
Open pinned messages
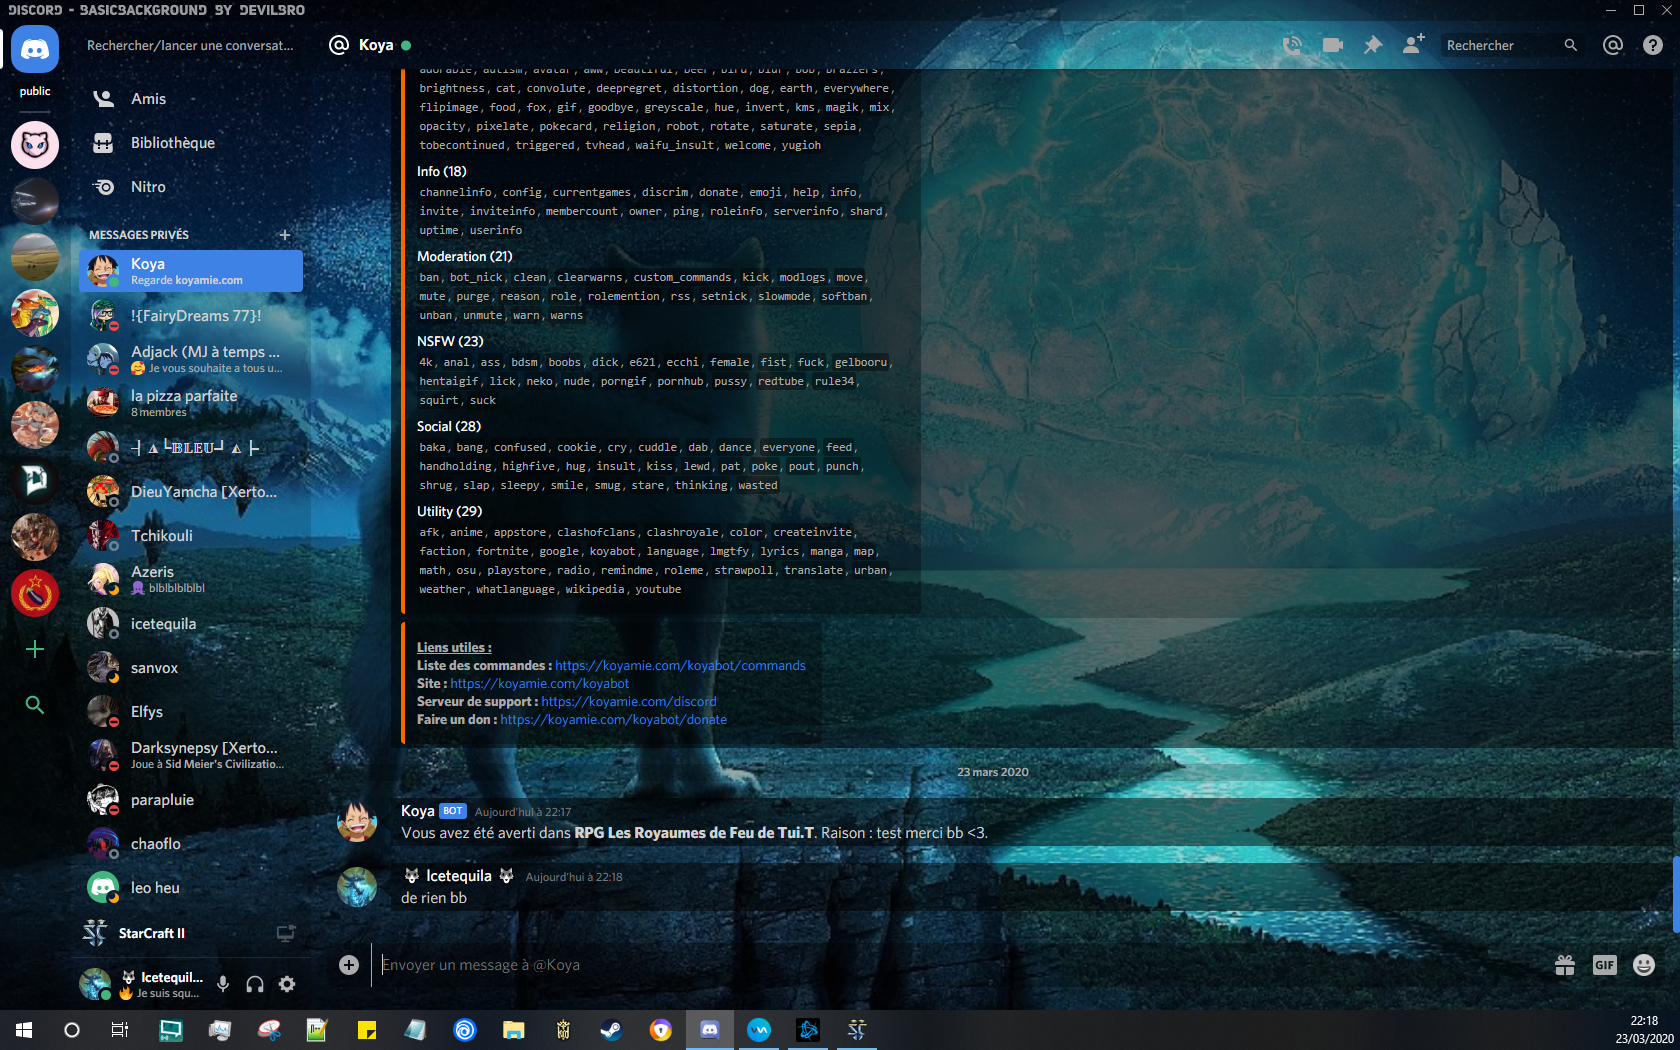coord(1373,45)
